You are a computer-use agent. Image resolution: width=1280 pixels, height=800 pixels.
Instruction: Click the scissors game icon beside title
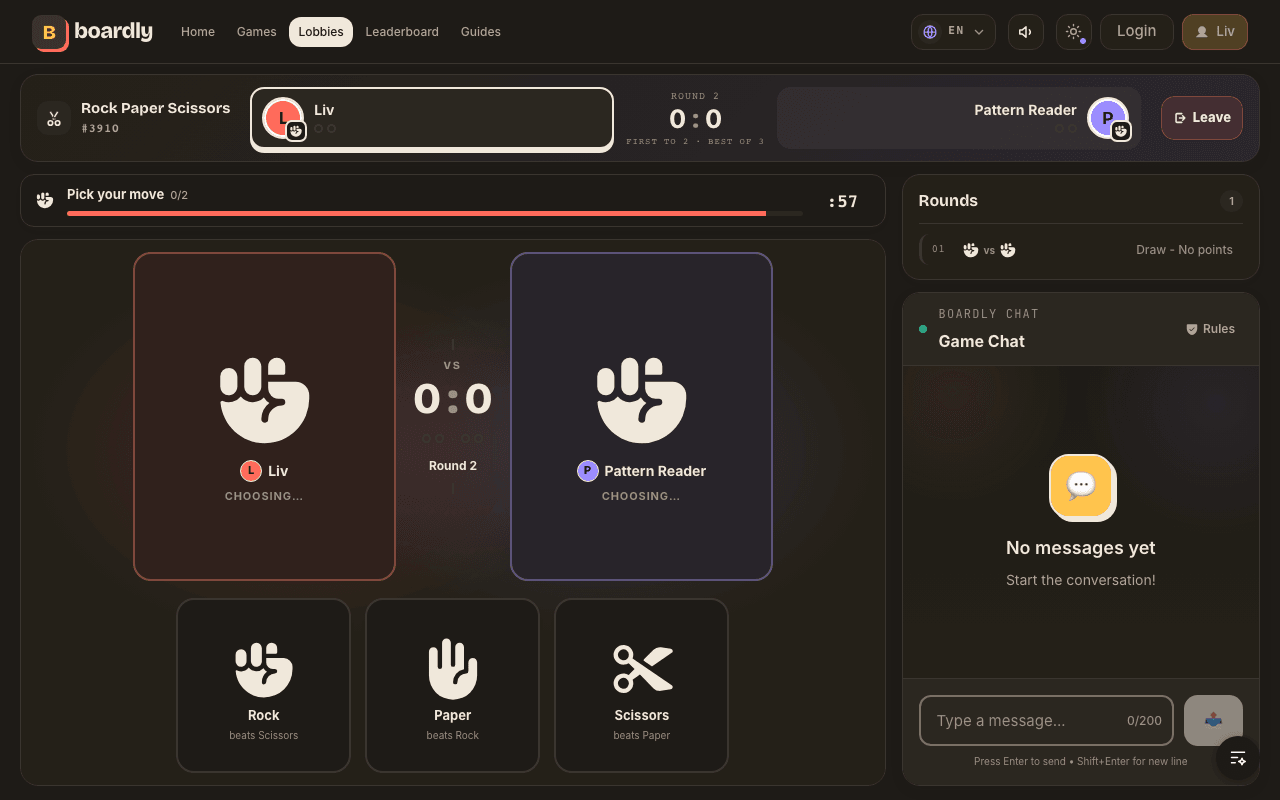point(54,118)
